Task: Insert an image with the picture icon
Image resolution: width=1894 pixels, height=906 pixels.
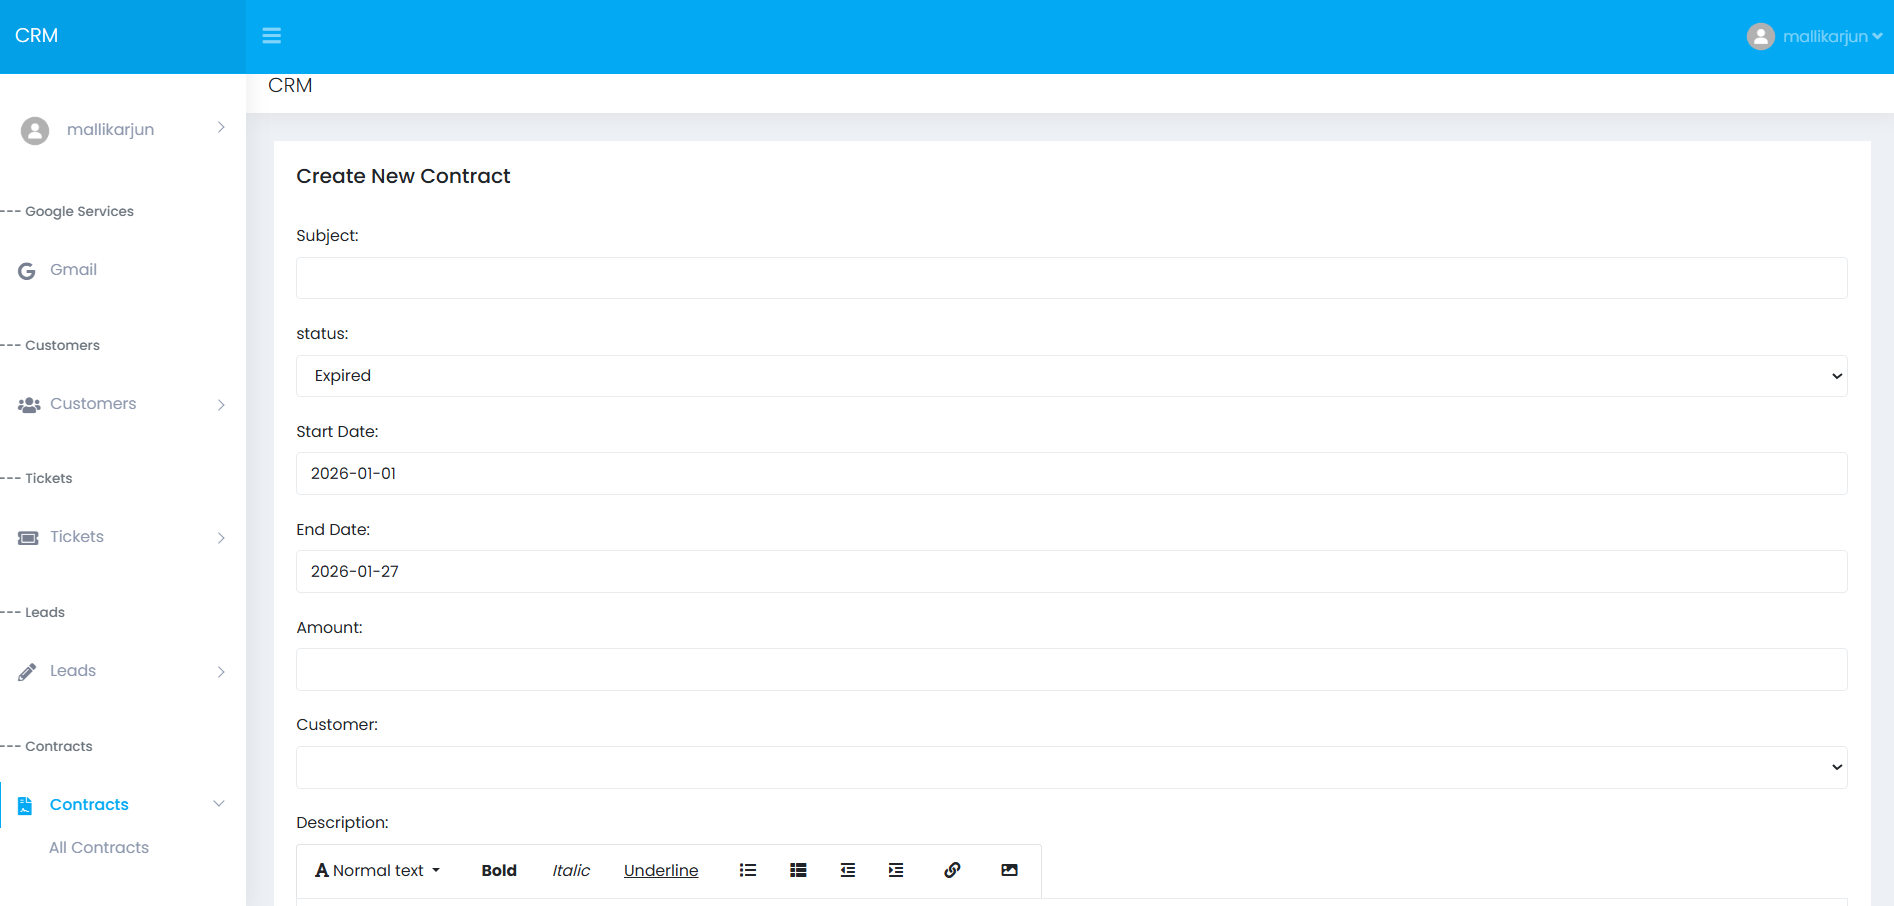Action: (1009, 870)
